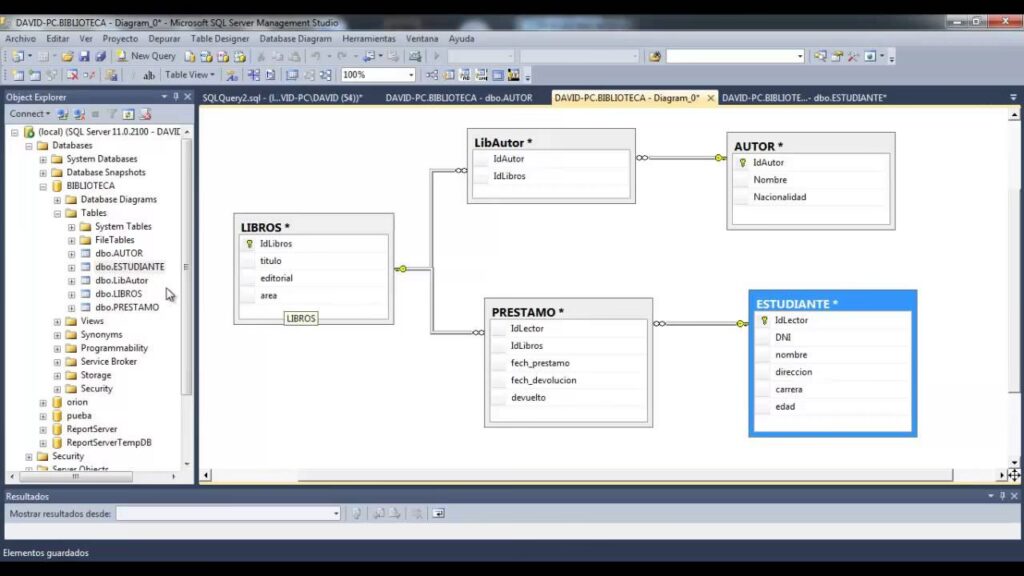1024x576 pixels.
Task: Click the diagram's horizontal scrollbar
Action: pyautogui.click(x=600, y=475)
